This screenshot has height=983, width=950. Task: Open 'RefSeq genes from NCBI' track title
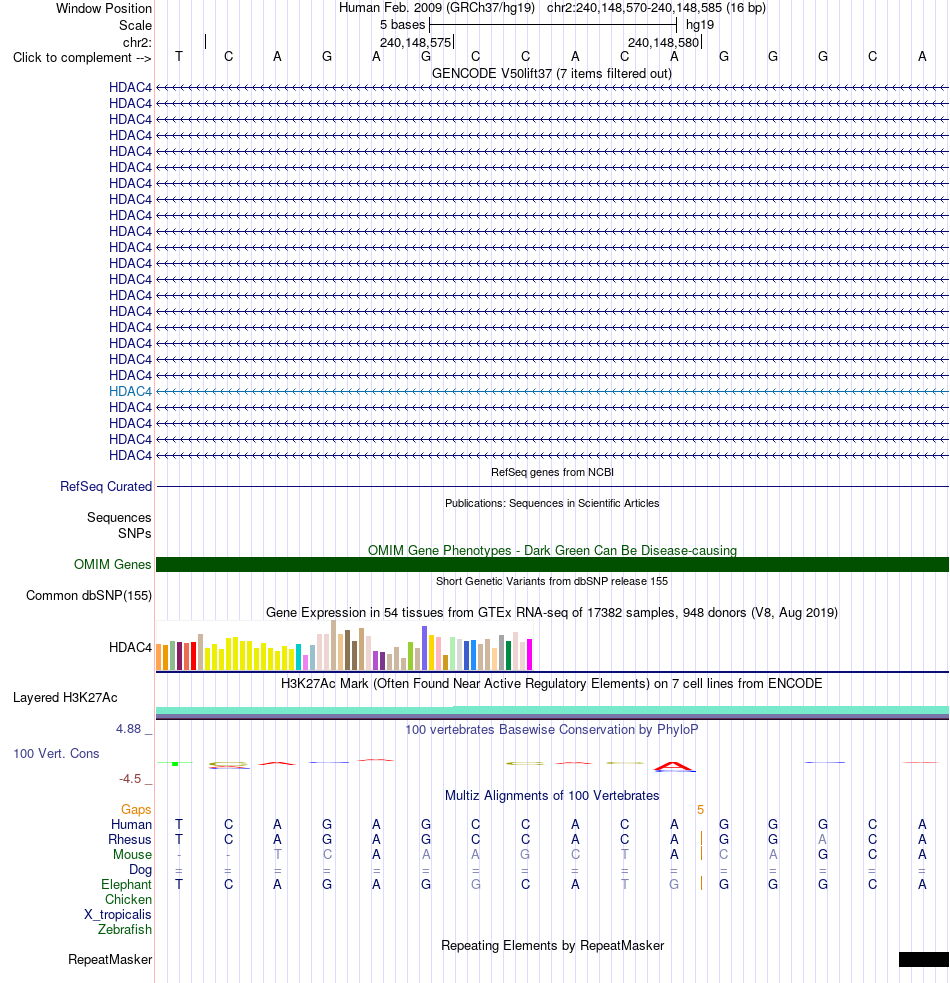[x=552, y=472]
